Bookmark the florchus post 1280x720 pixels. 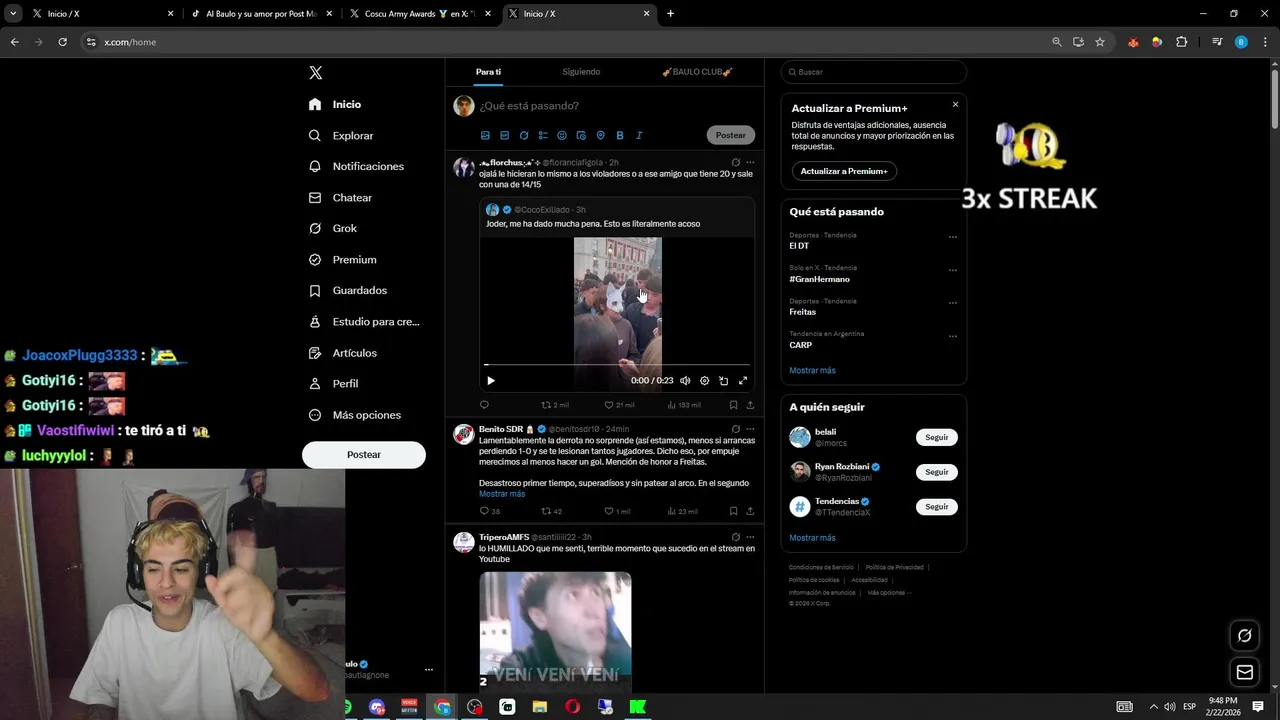click(733, 405)
